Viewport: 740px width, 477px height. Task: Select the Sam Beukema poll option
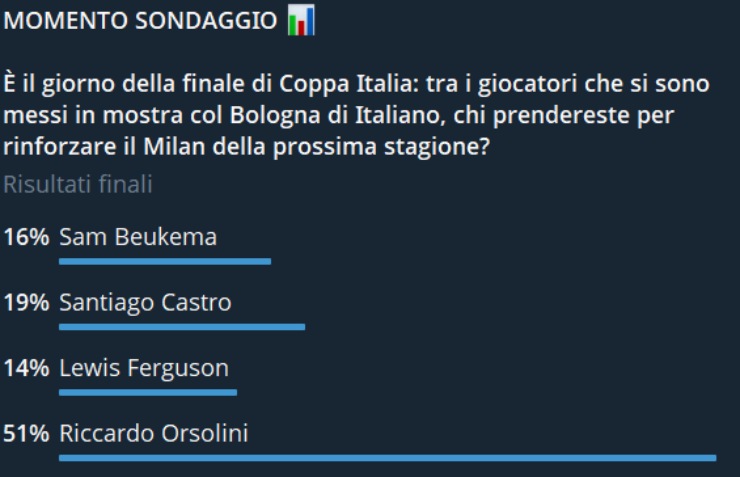(138, 237)
